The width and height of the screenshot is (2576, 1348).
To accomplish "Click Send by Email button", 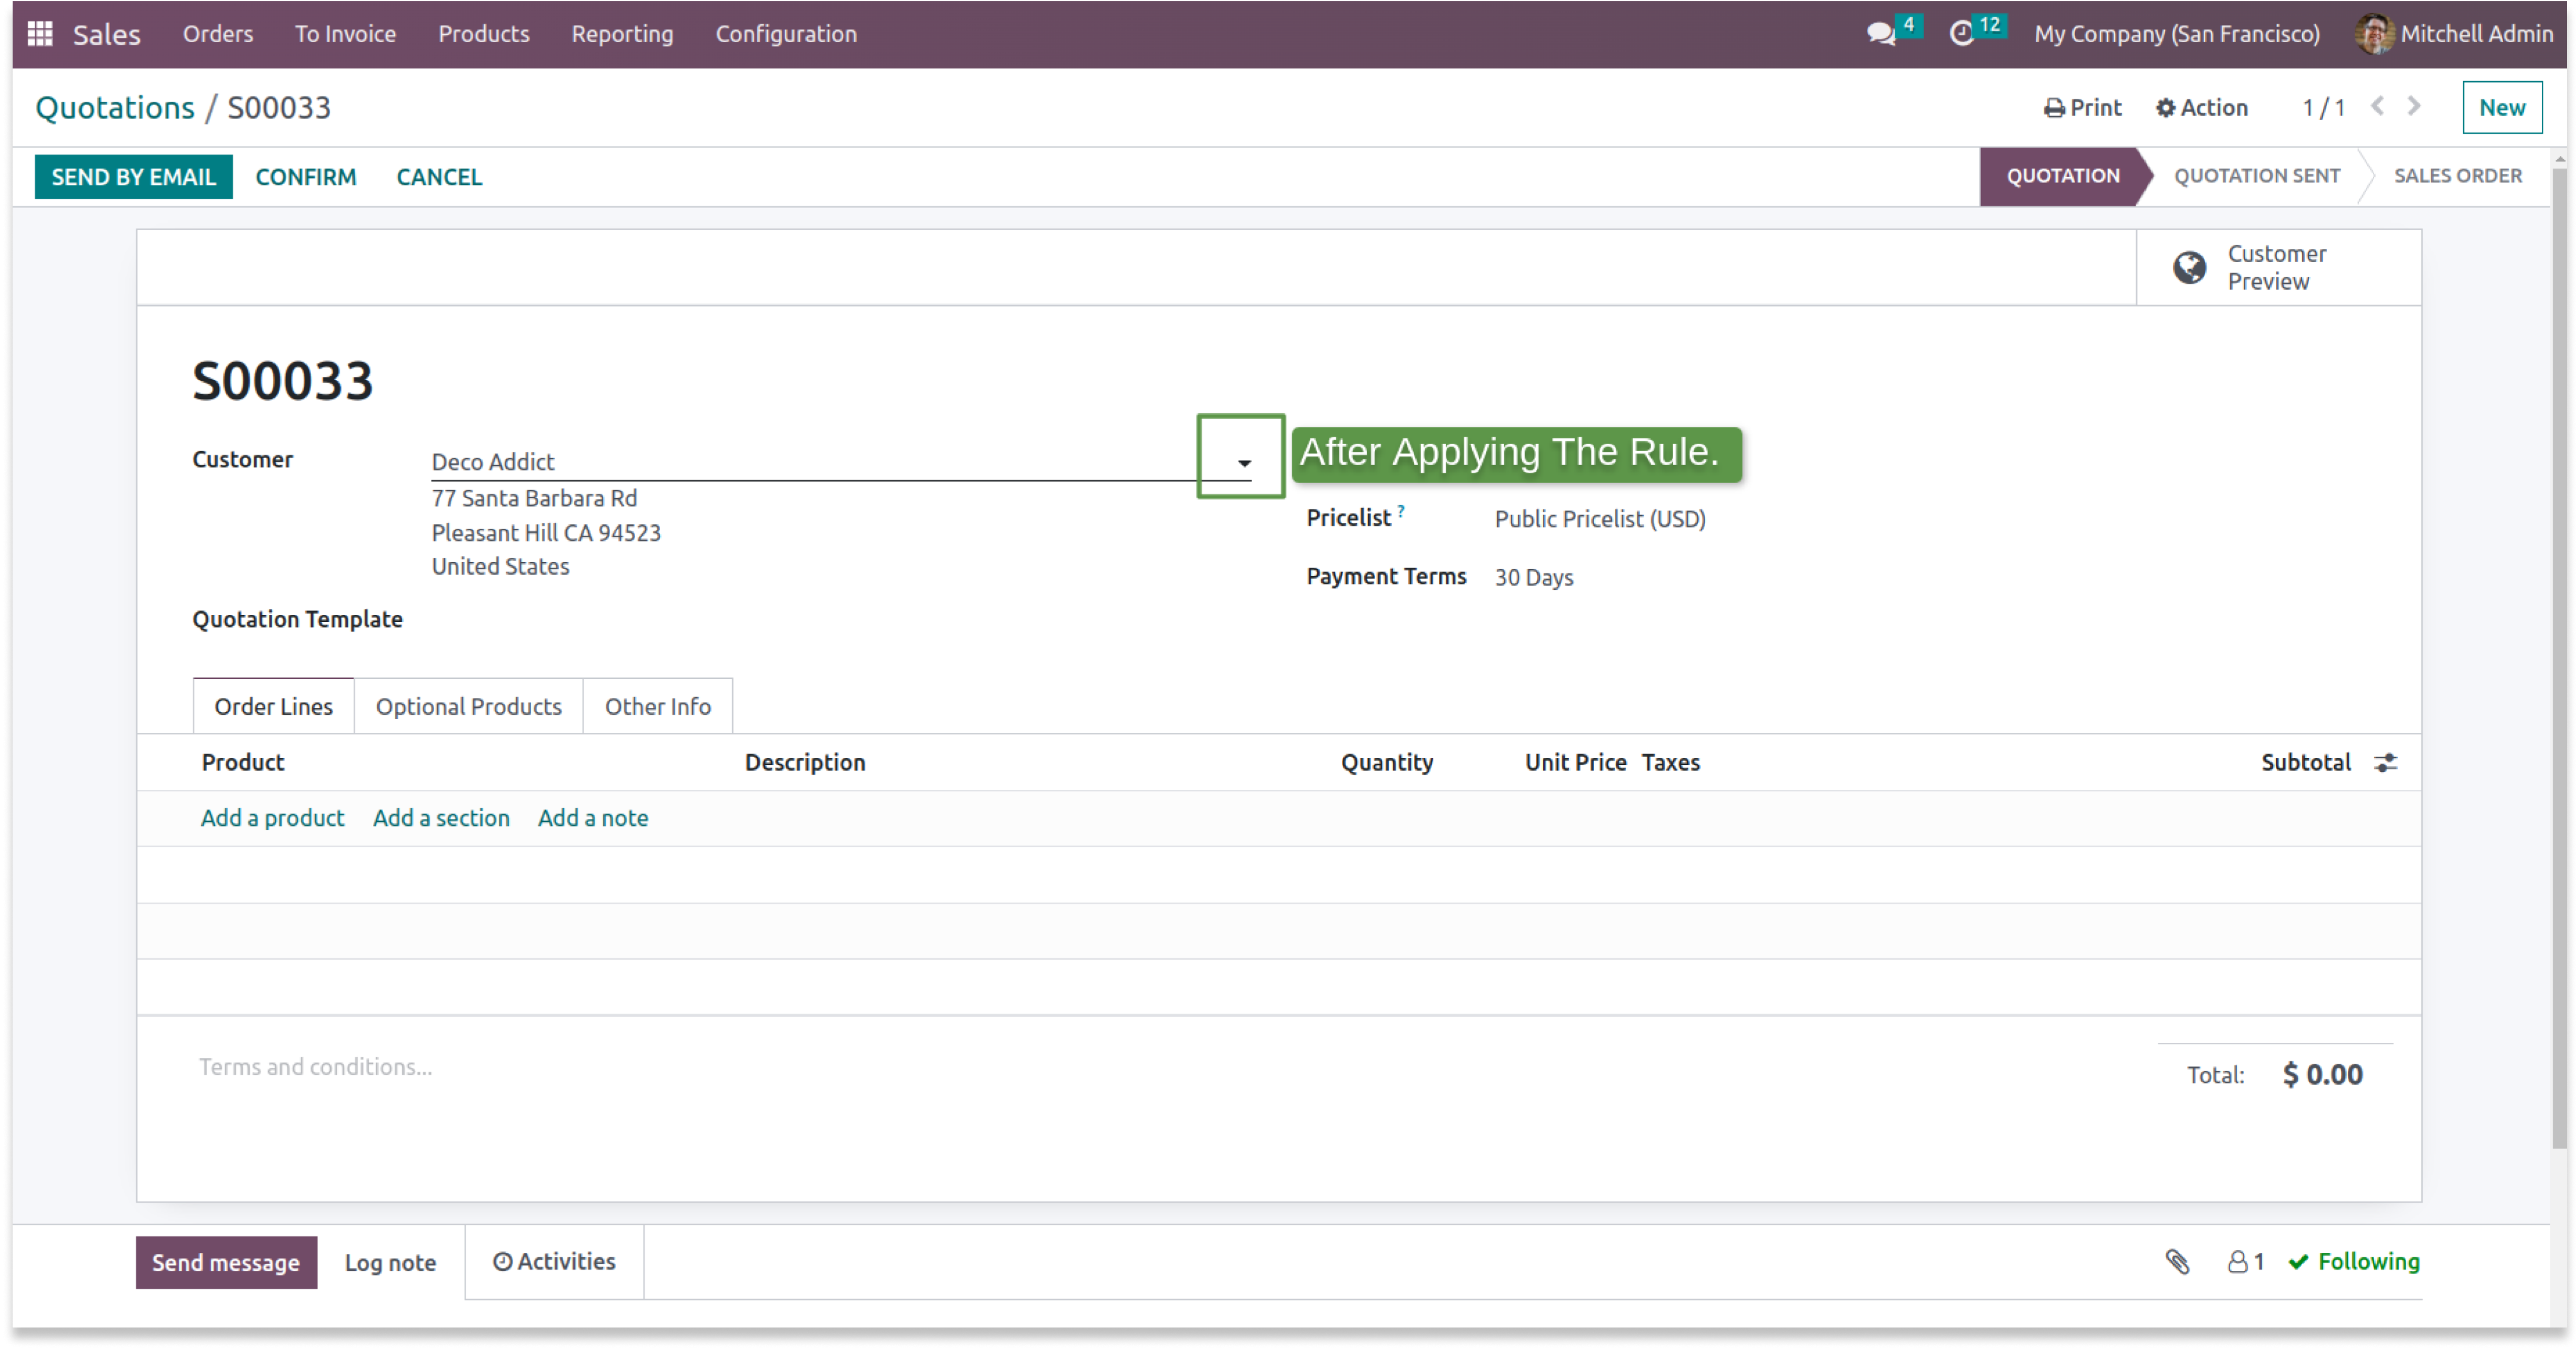I will tap(134, 177).
